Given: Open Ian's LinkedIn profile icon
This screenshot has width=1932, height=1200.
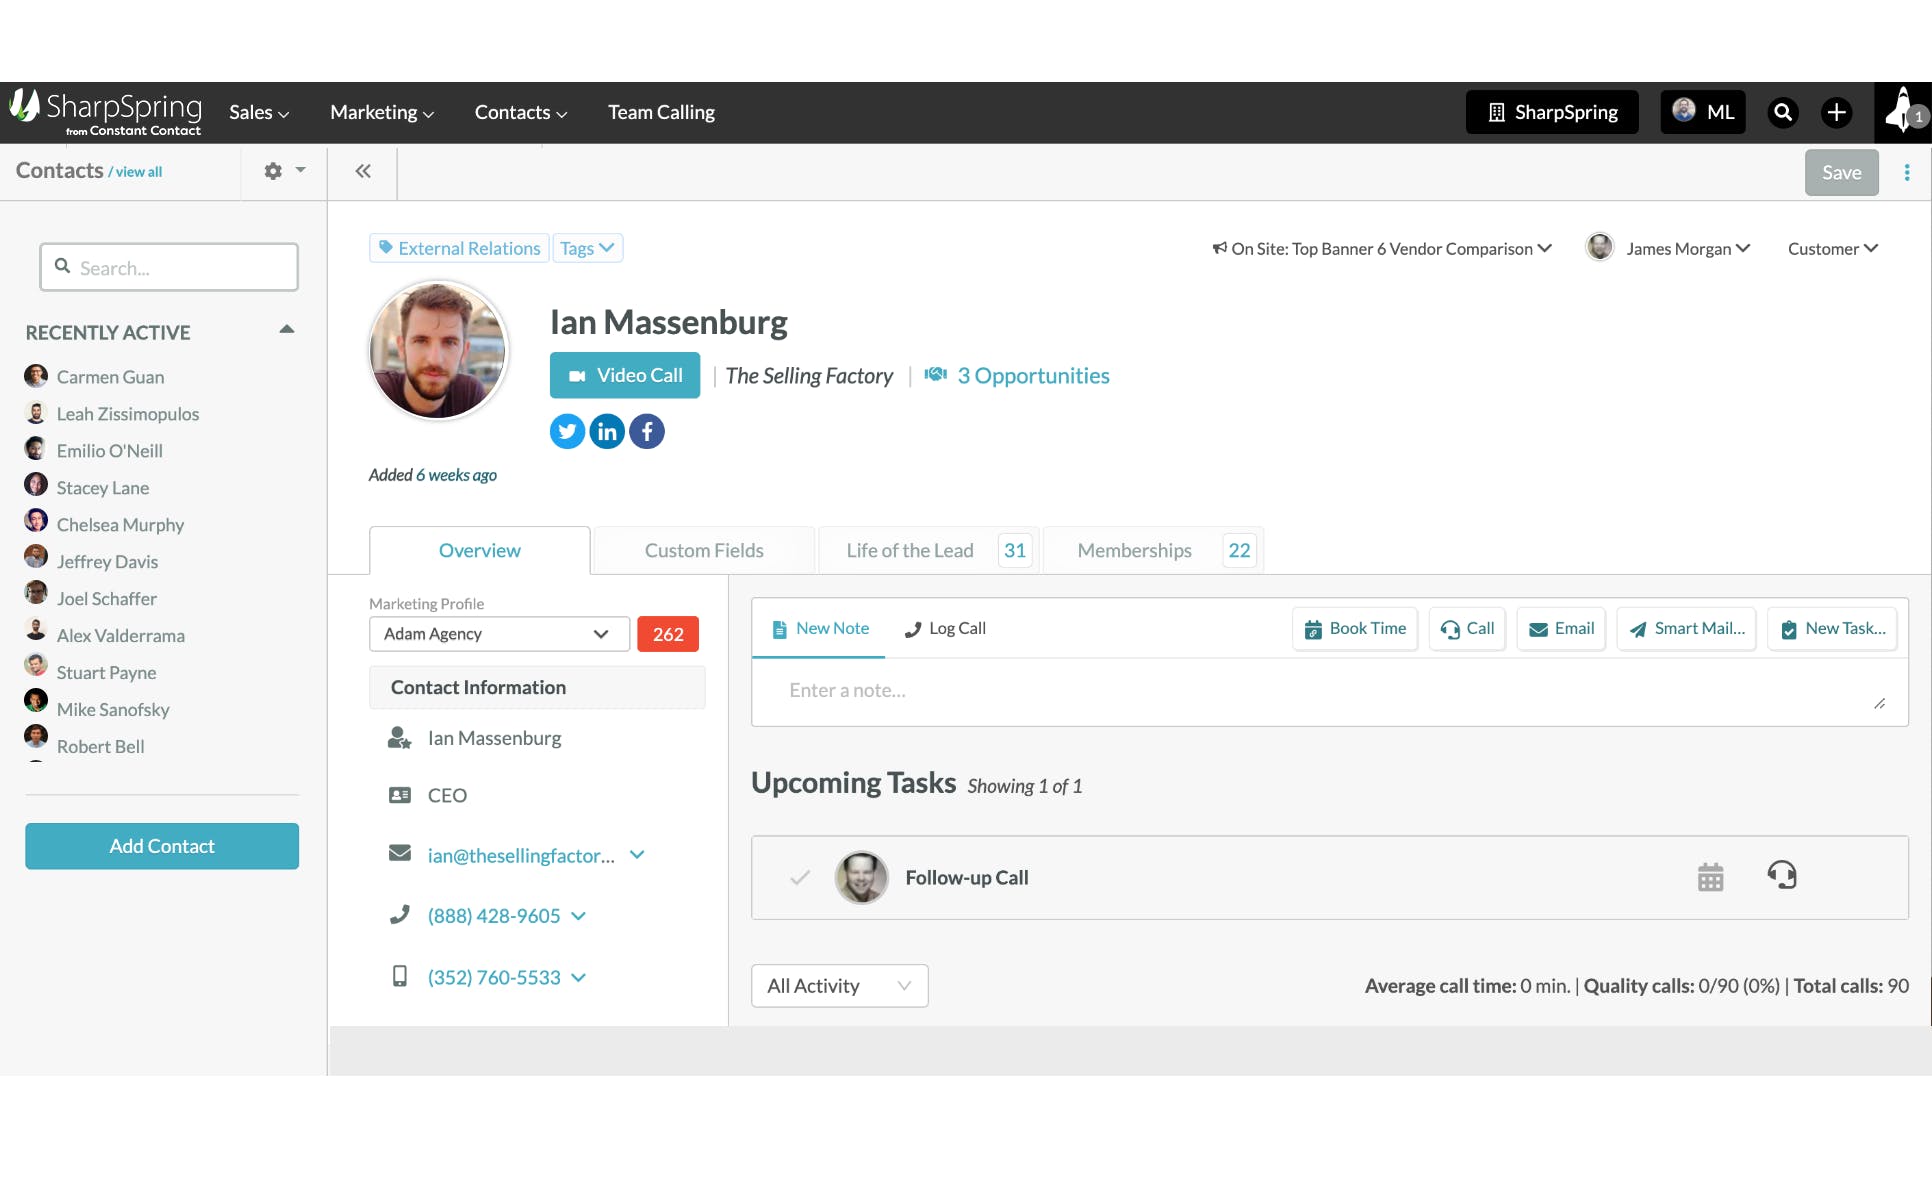Looking at the screenshot, I should (x=607, y=431).
